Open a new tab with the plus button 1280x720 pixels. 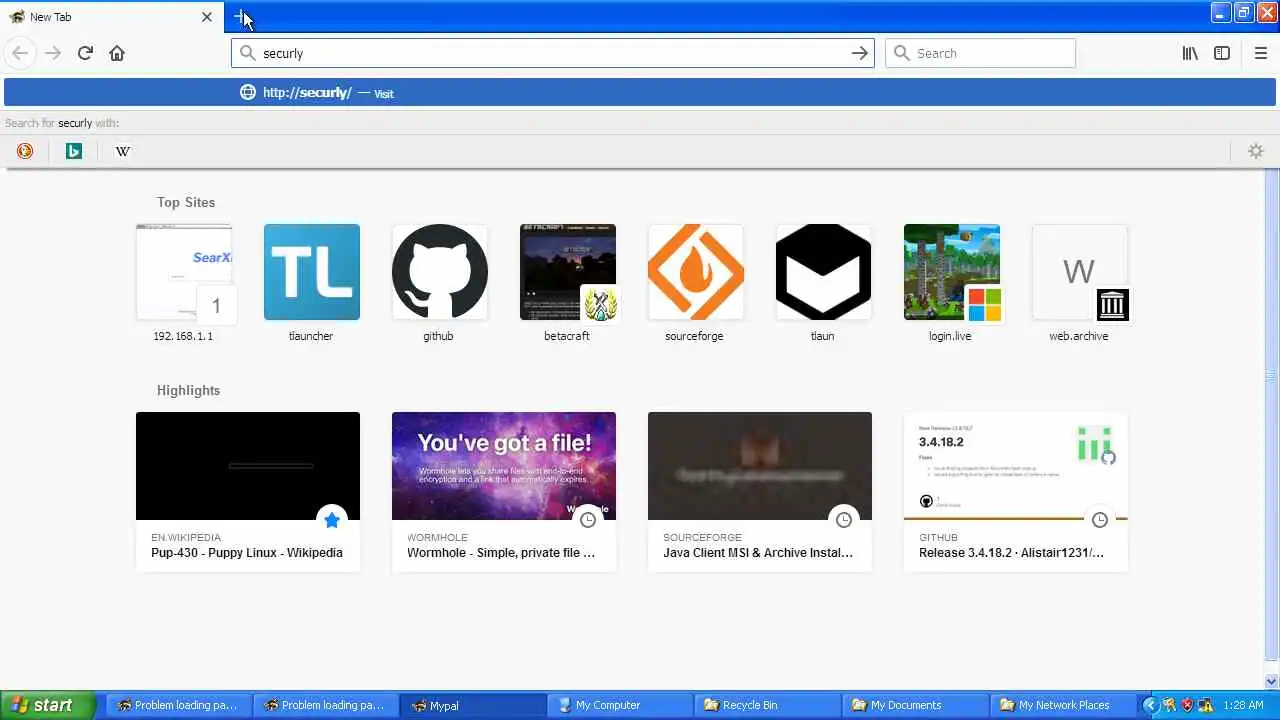click(241, 16)
